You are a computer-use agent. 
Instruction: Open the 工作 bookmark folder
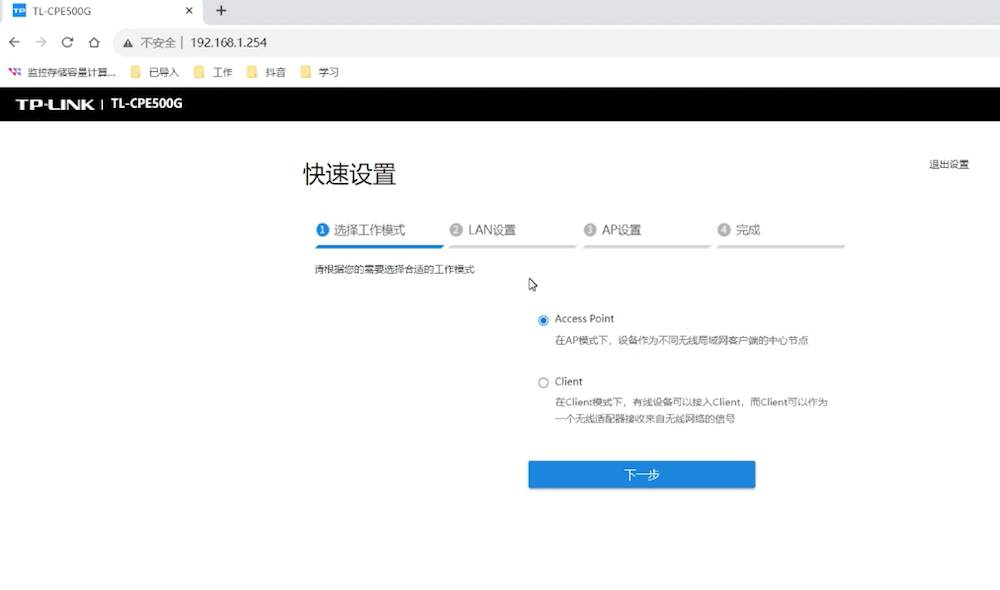213,72
